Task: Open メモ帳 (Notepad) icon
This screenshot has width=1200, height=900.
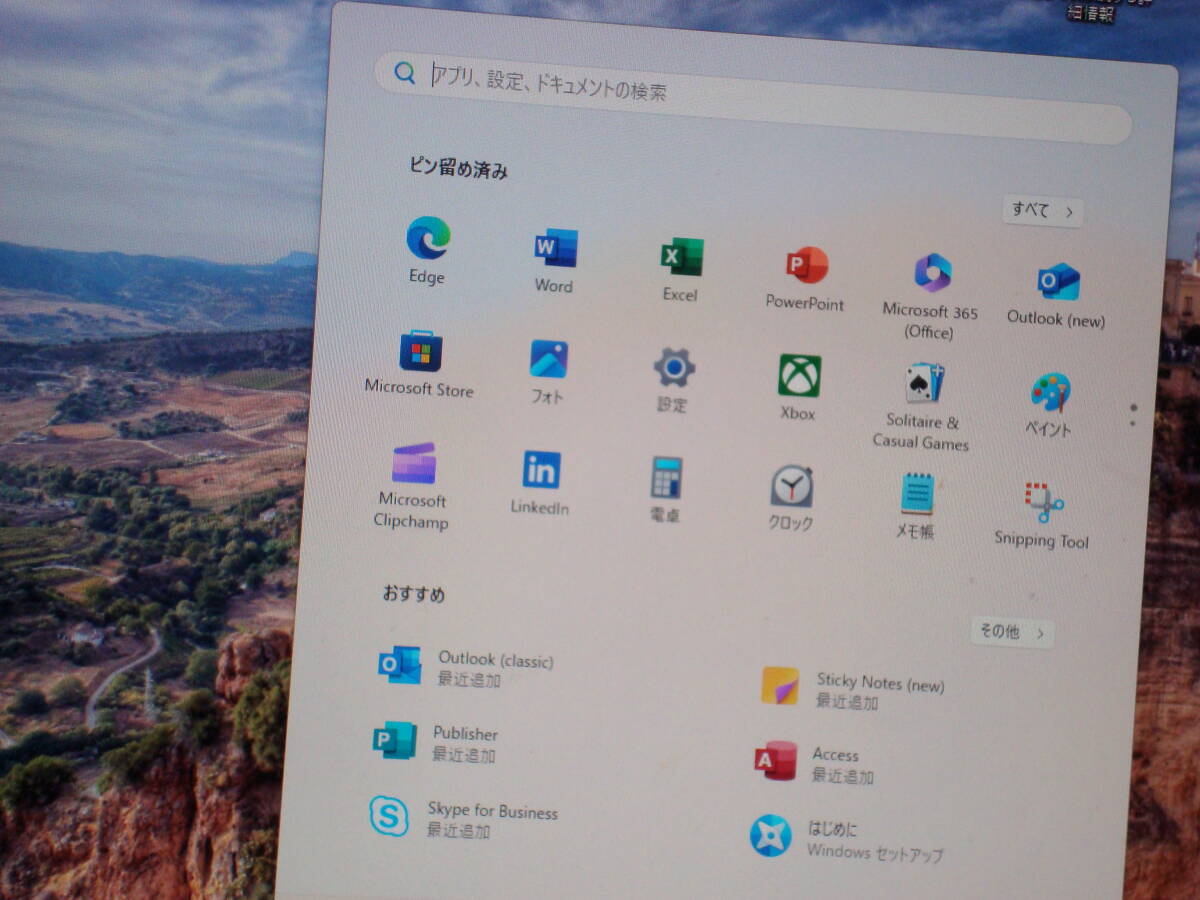Action: click(916, 495)
